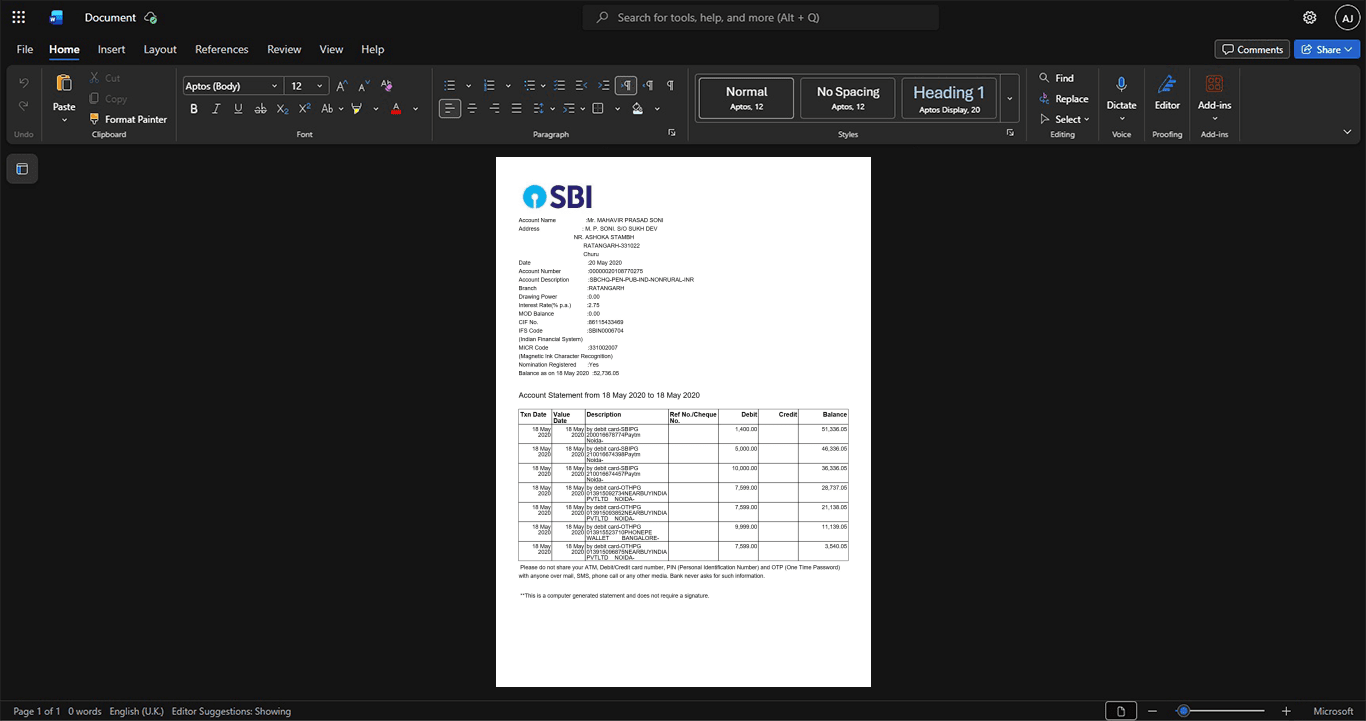Apply the No Spacing style
Screen dimensions: 1366x721
click(x=848, y=98)
